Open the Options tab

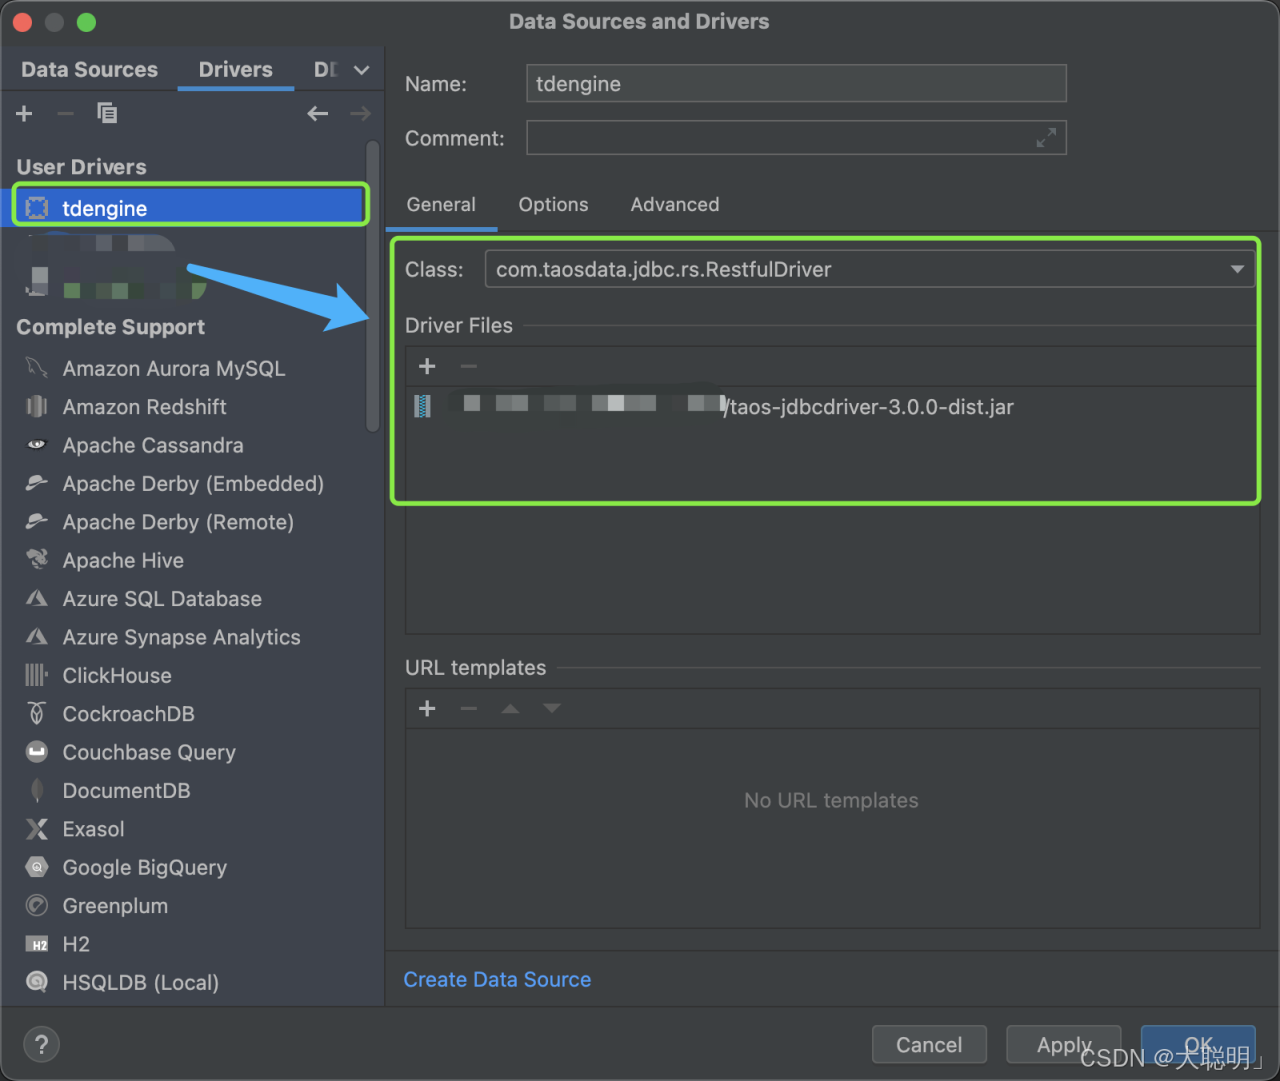[x=553, y=205]
